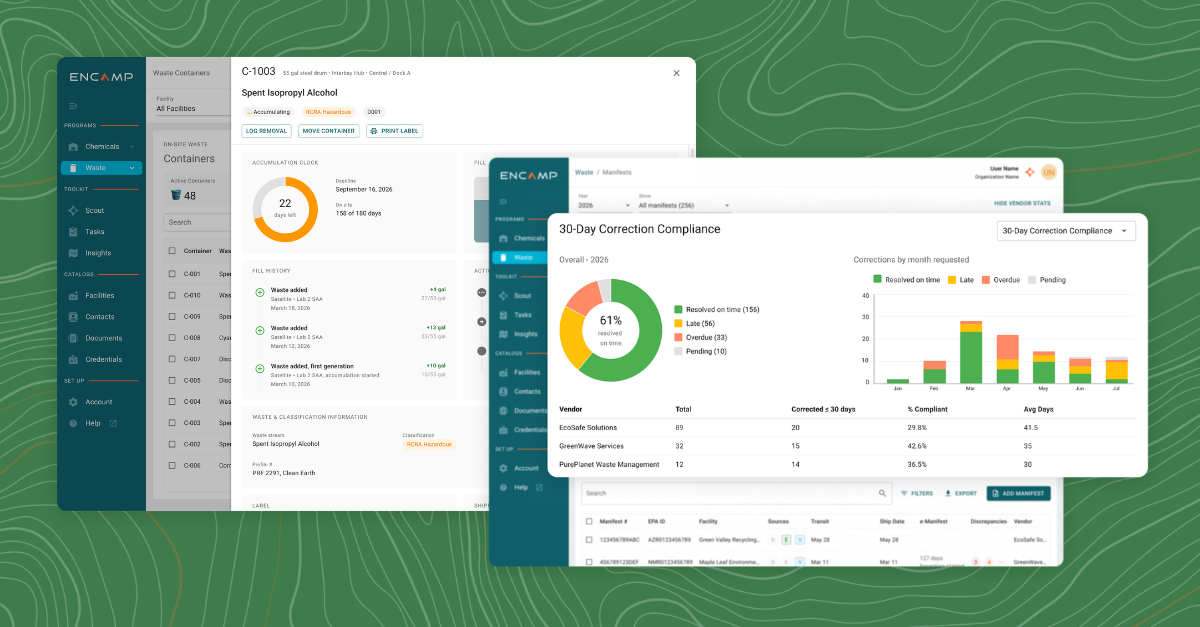Click the Move Container button
Viewport: 1200px width, 627px height.
pyautogui.click(x=329, y=131)
